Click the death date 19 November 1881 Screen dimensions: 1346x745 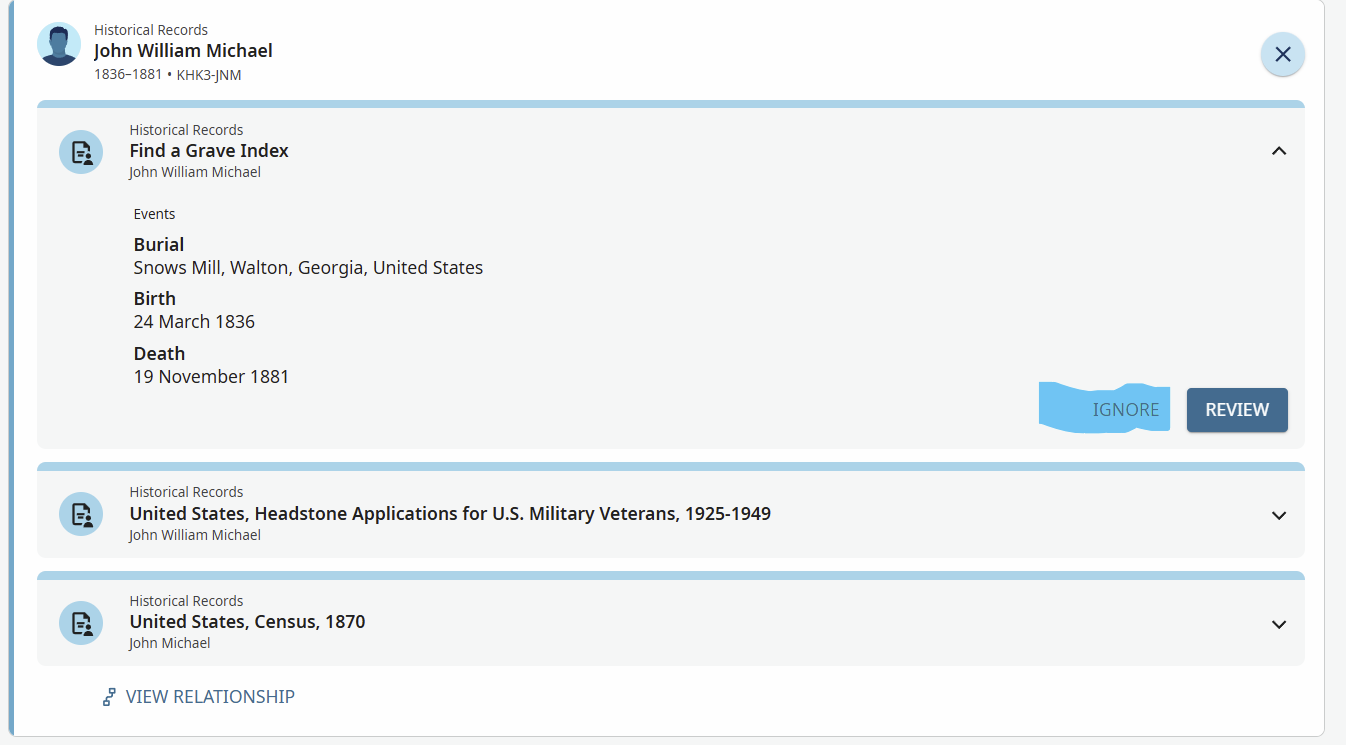pos(211,377)
